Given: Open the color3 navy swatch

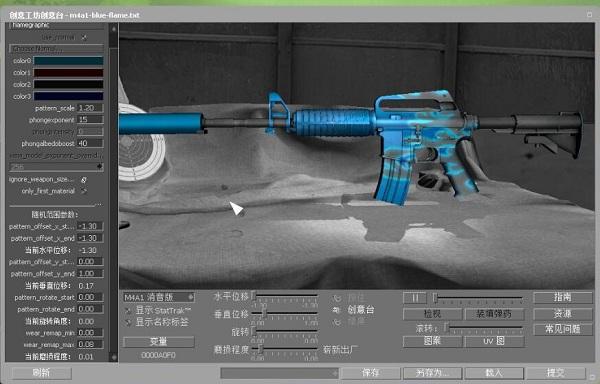Looking at the screenshot, I should (68, 96).
